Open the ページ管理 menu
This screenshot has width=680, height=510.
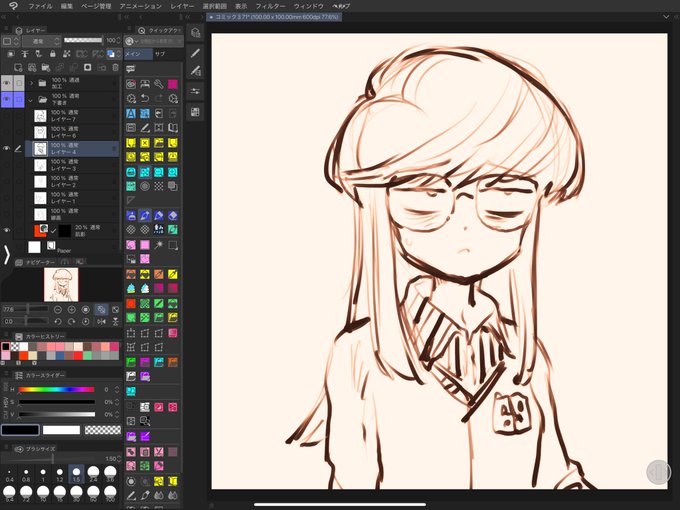96,6
